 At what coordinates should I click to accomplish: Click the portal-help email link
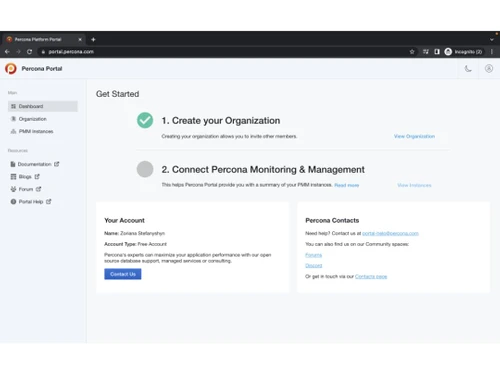pos(390,233)
